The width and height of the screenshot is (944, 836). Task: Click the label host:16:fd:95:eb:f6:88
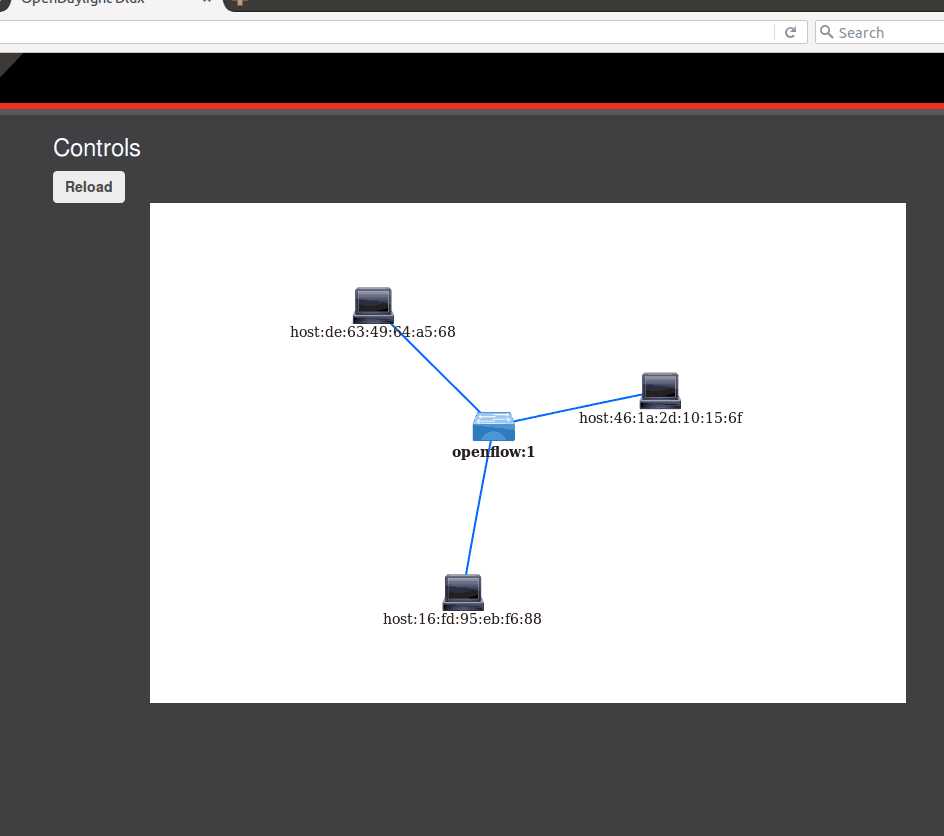(462, 619)
